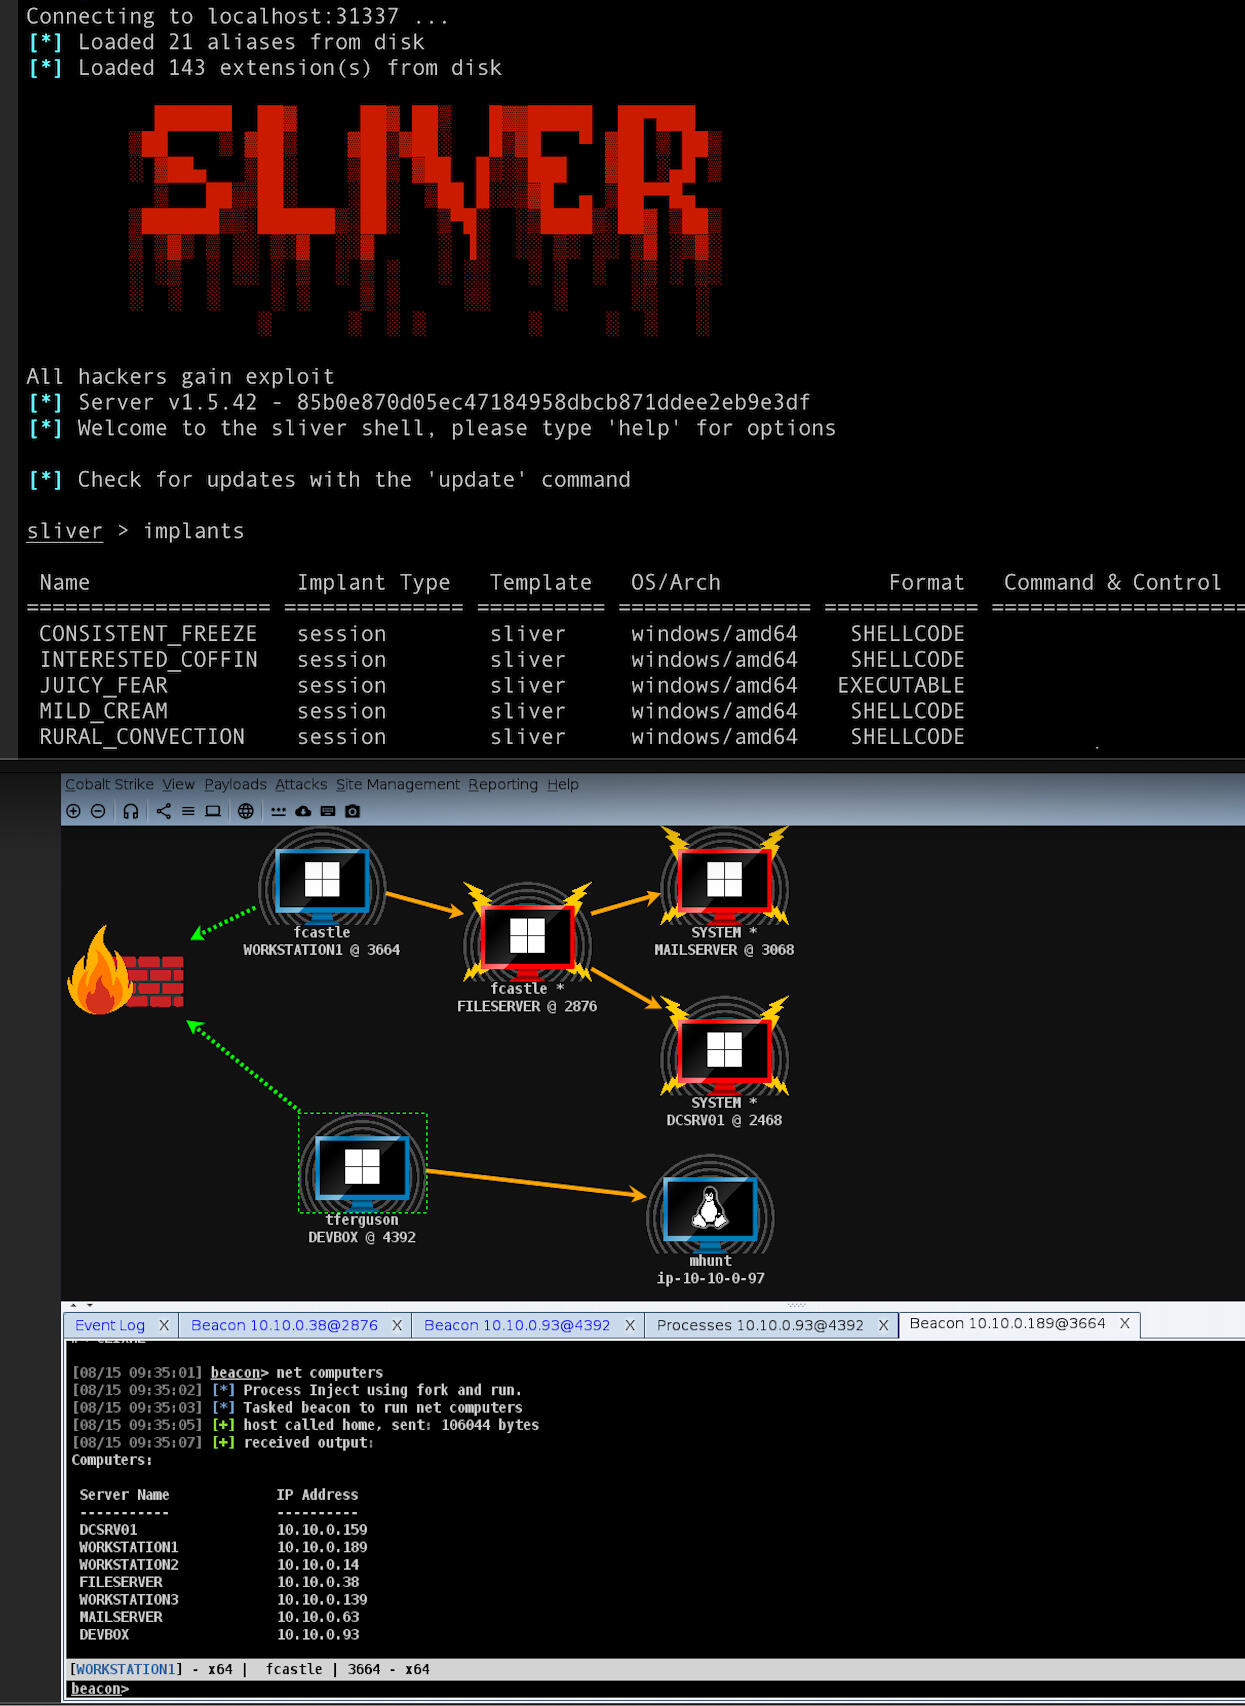Switch to the Event Log tab

coord(110,1325)
